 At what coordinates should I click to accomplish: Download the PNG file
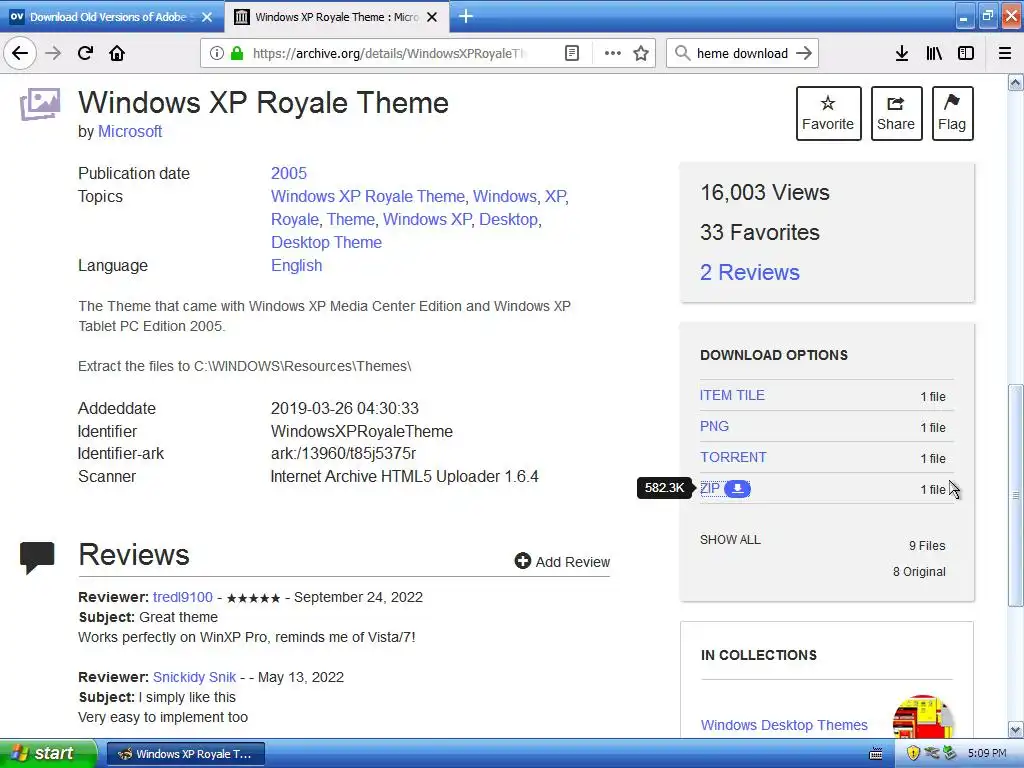[x=714, y=426]
